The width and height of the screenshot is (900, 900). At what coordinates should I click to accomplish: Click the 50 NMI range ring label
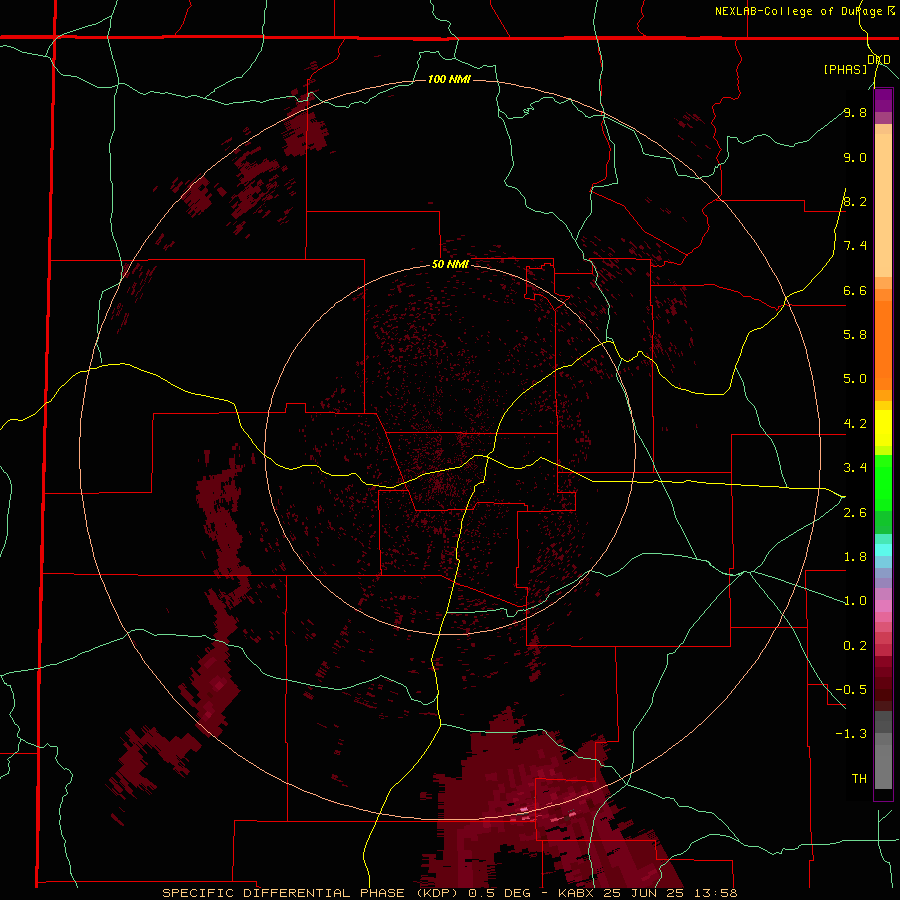[450, 264]
